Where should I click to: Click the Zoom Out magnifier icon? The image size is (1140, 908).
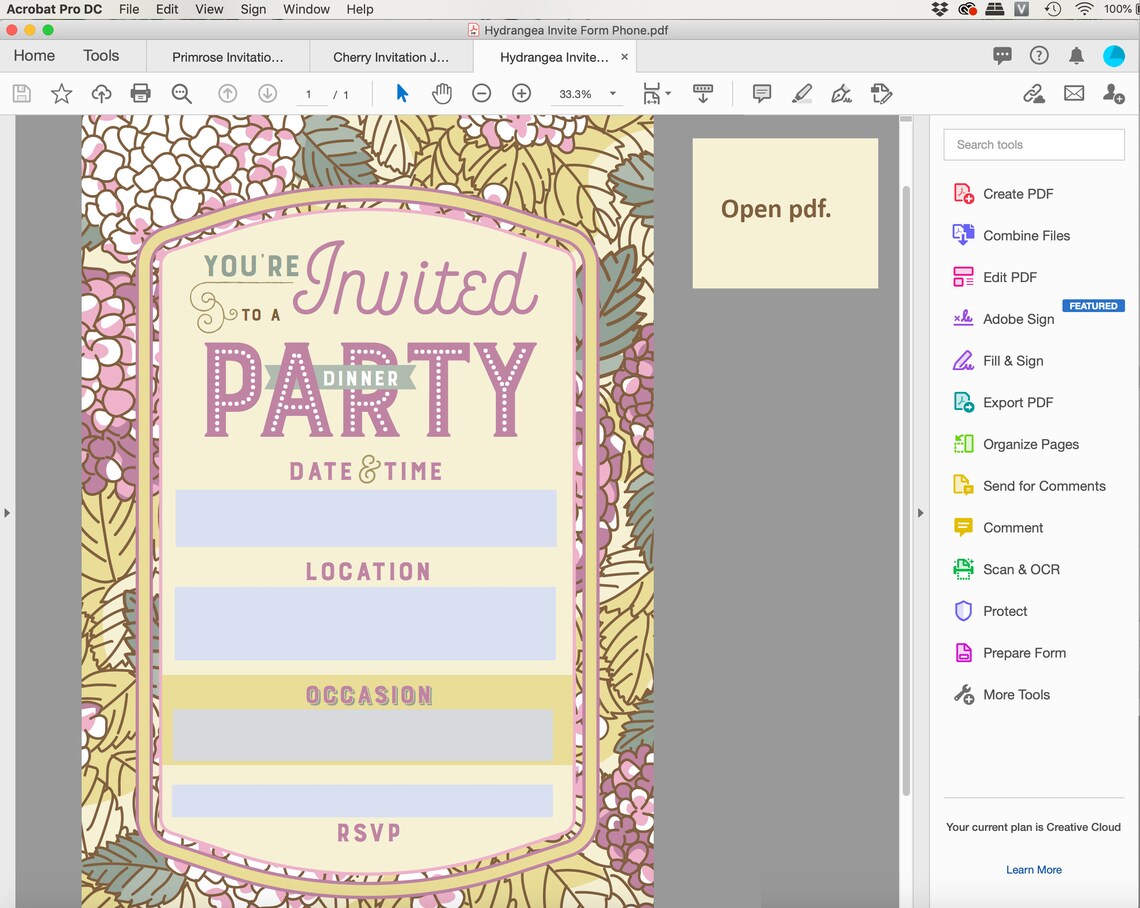(481, 93)
